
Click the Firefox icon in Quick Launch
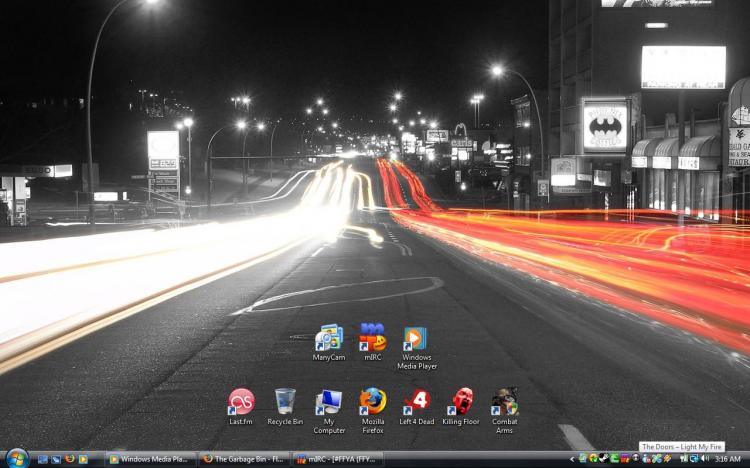[70, 459]
